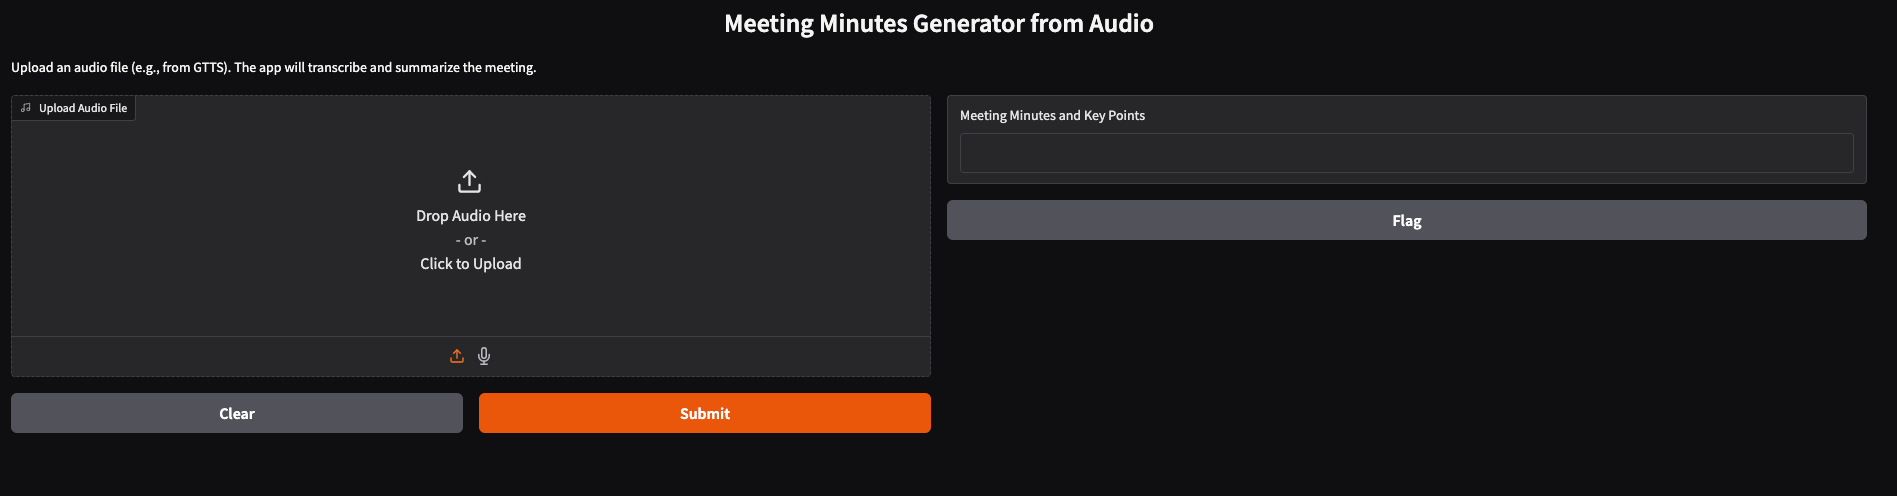Focus the Meeting Minutes and Key Points textbox
Viewport: 1897px width, 496px height.
(1407, 153)
